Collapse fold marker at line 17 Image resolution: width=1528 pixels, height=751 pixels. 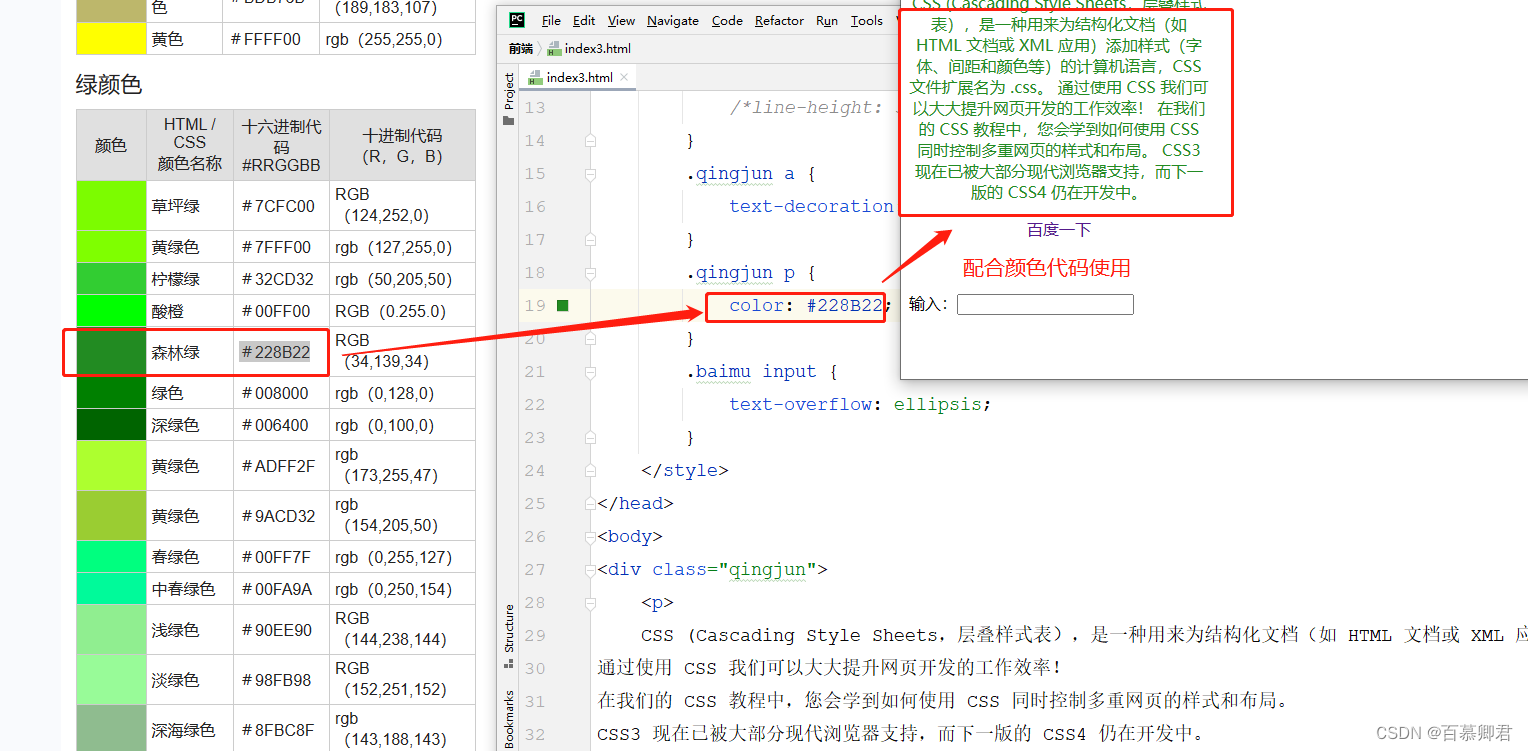click(590, 240)
